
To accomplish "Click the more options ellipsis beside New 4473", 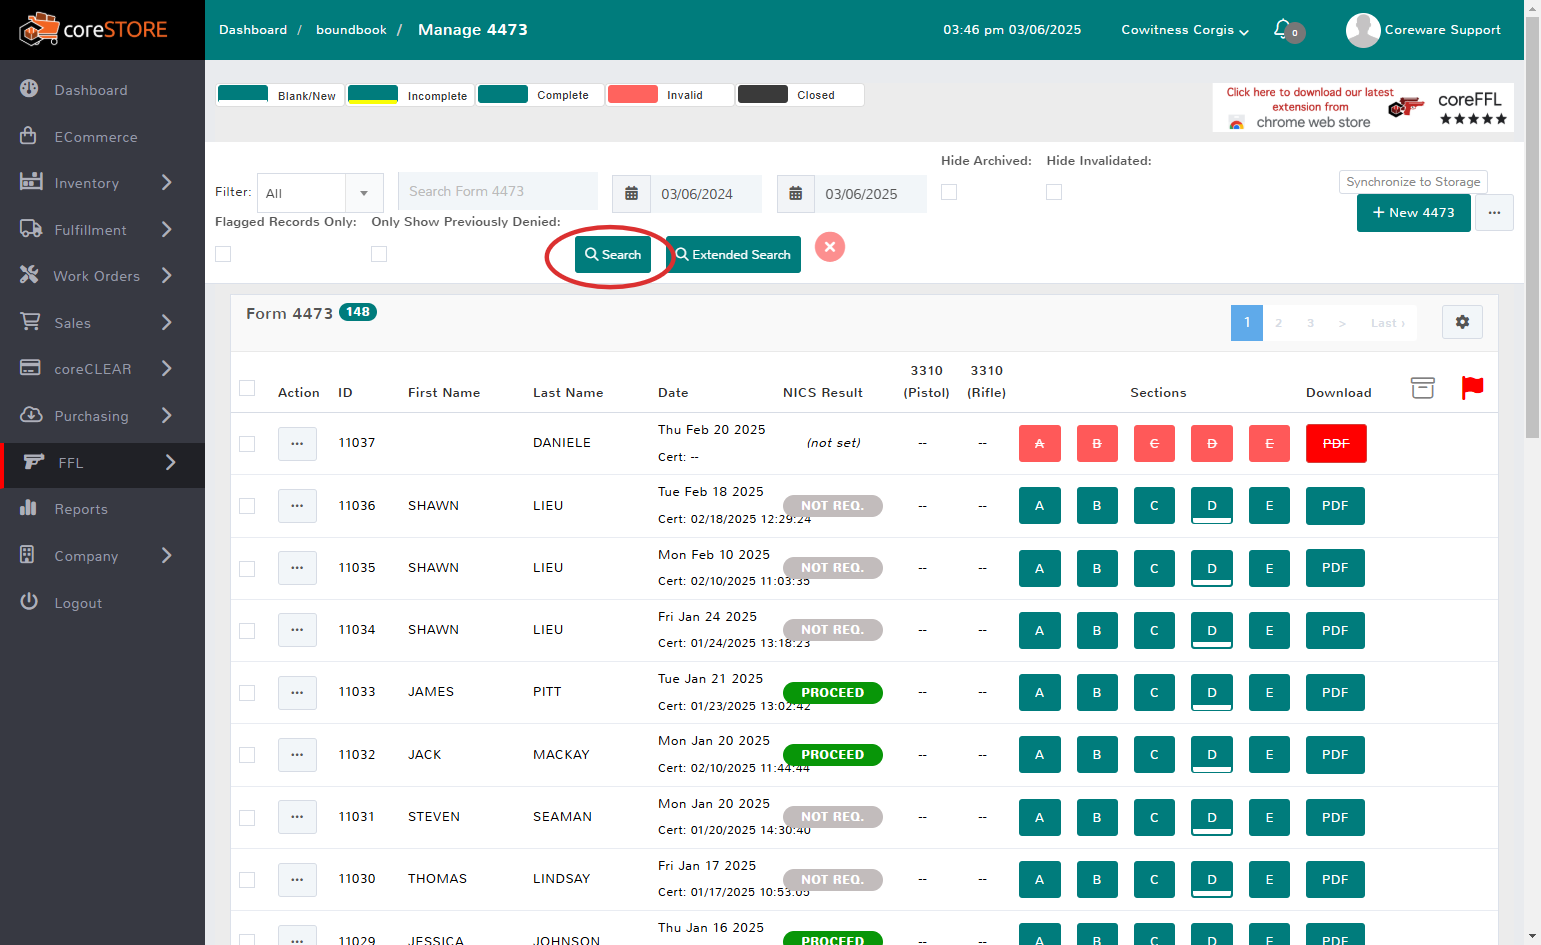I will (x=1494, y=213).
